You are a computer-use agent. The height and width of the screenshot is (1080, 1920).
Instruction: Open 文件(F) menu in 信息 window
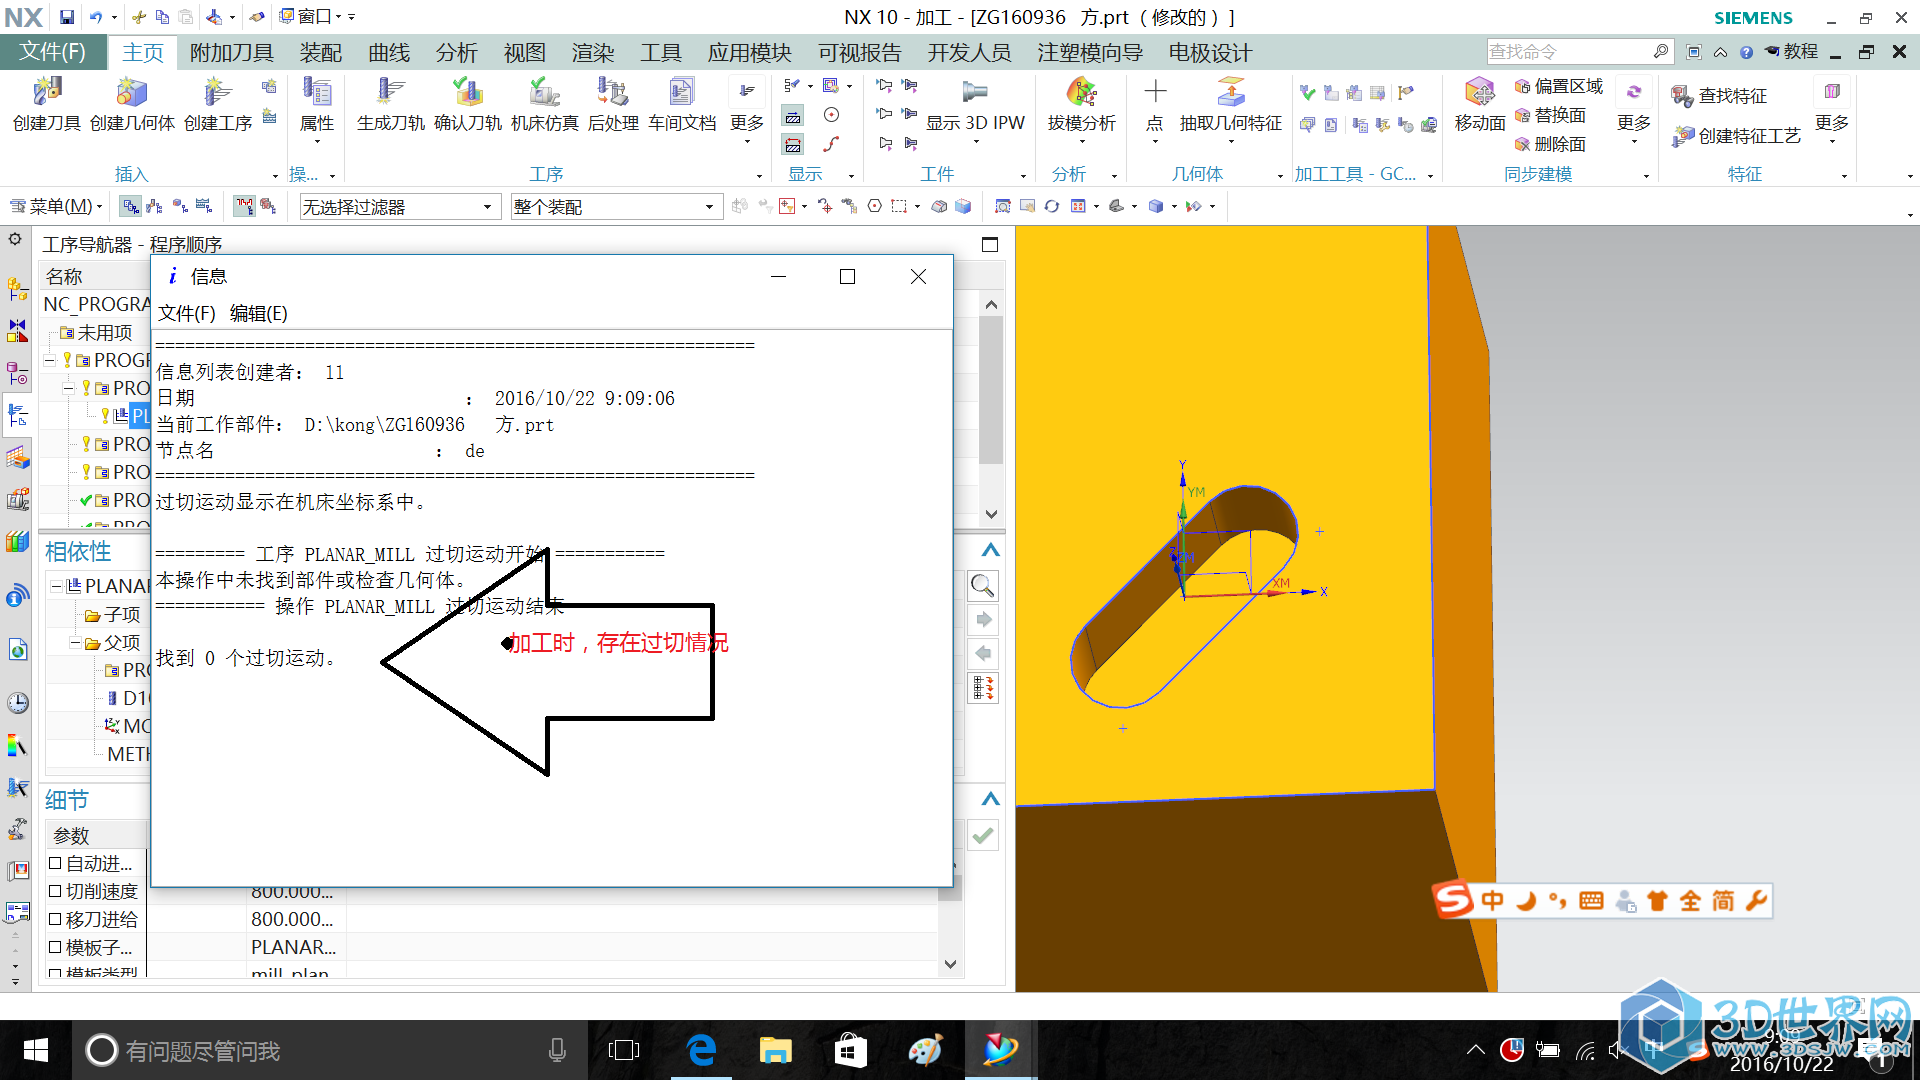click(187, 314)
